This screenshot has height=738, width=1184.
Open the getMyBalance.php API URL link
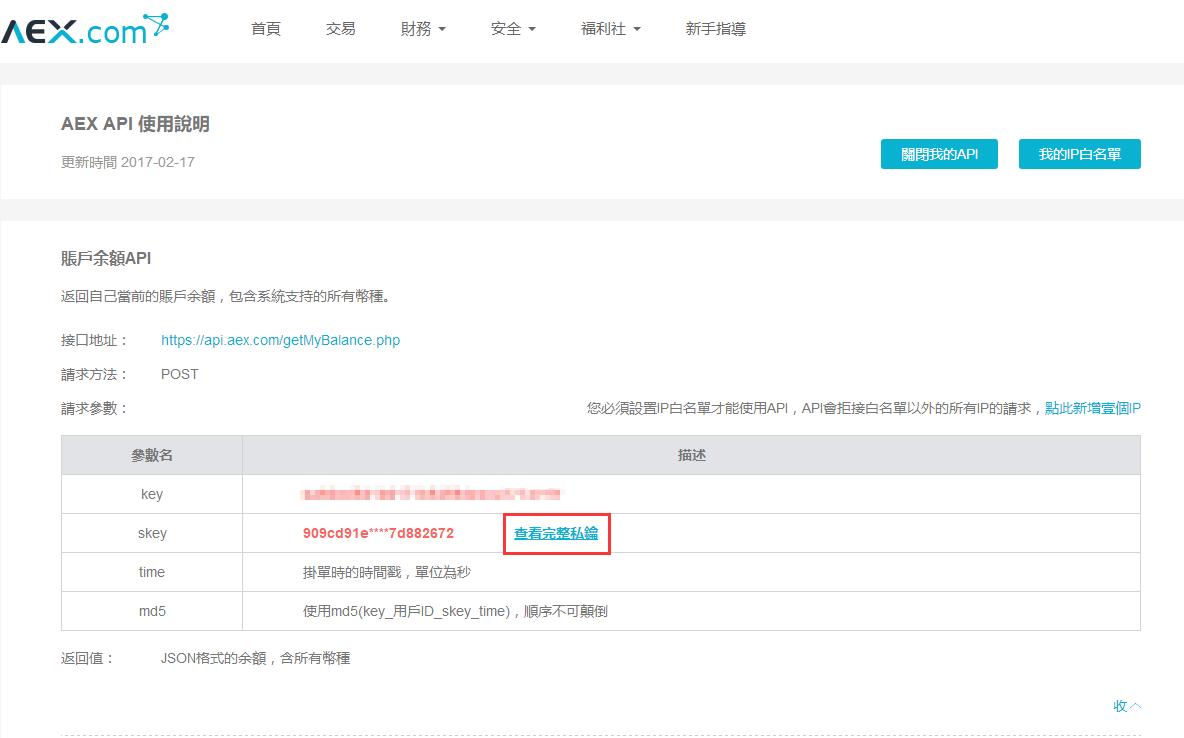[280, 340]
